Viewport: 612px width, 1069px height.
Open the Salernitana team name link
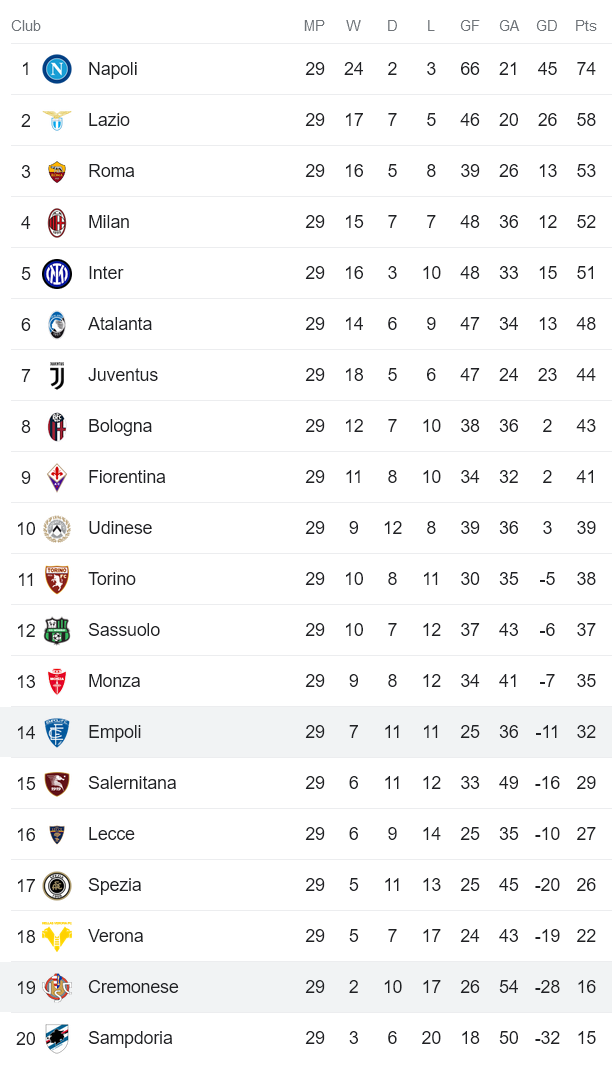click(x=132, y=783)
